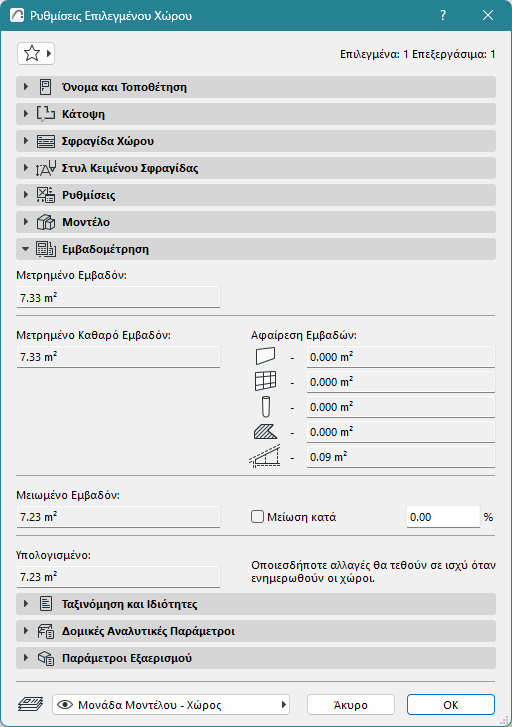This screenshot has width=512, height=727.
Task: Click the Υπολογισμένο label
Action: [x=53, y=555]
